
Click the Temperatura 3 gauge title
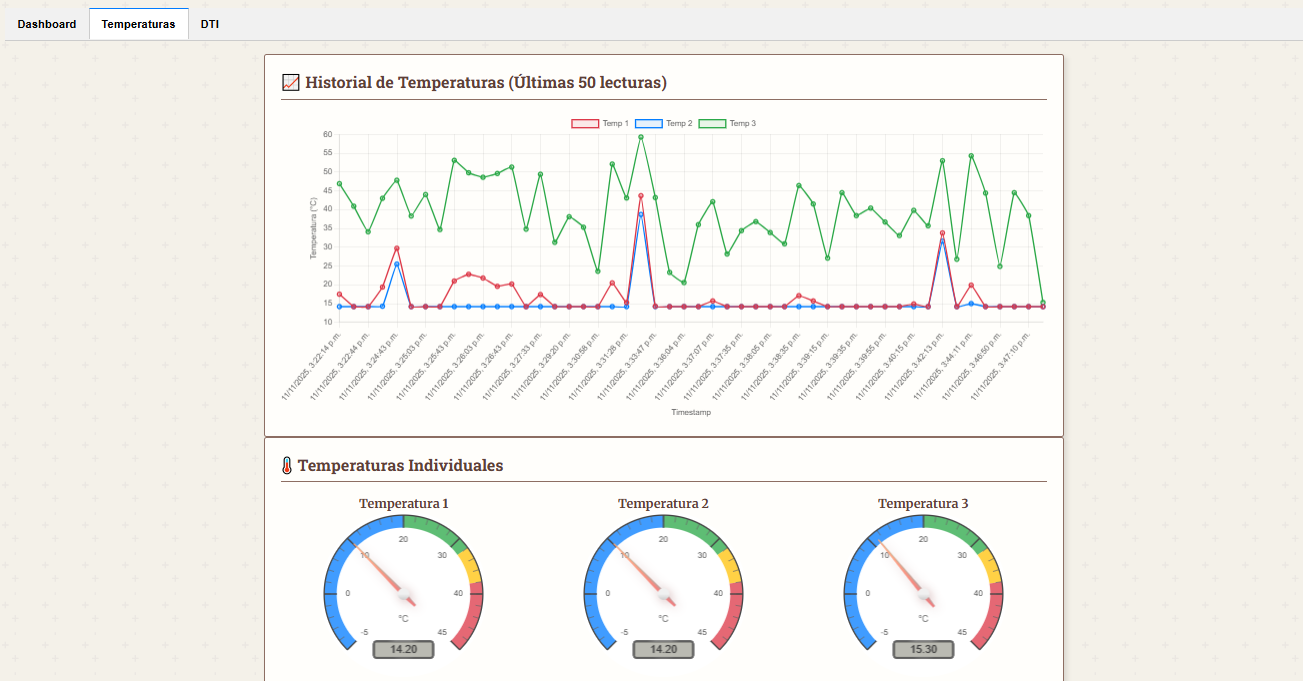[x=923, y=504]
